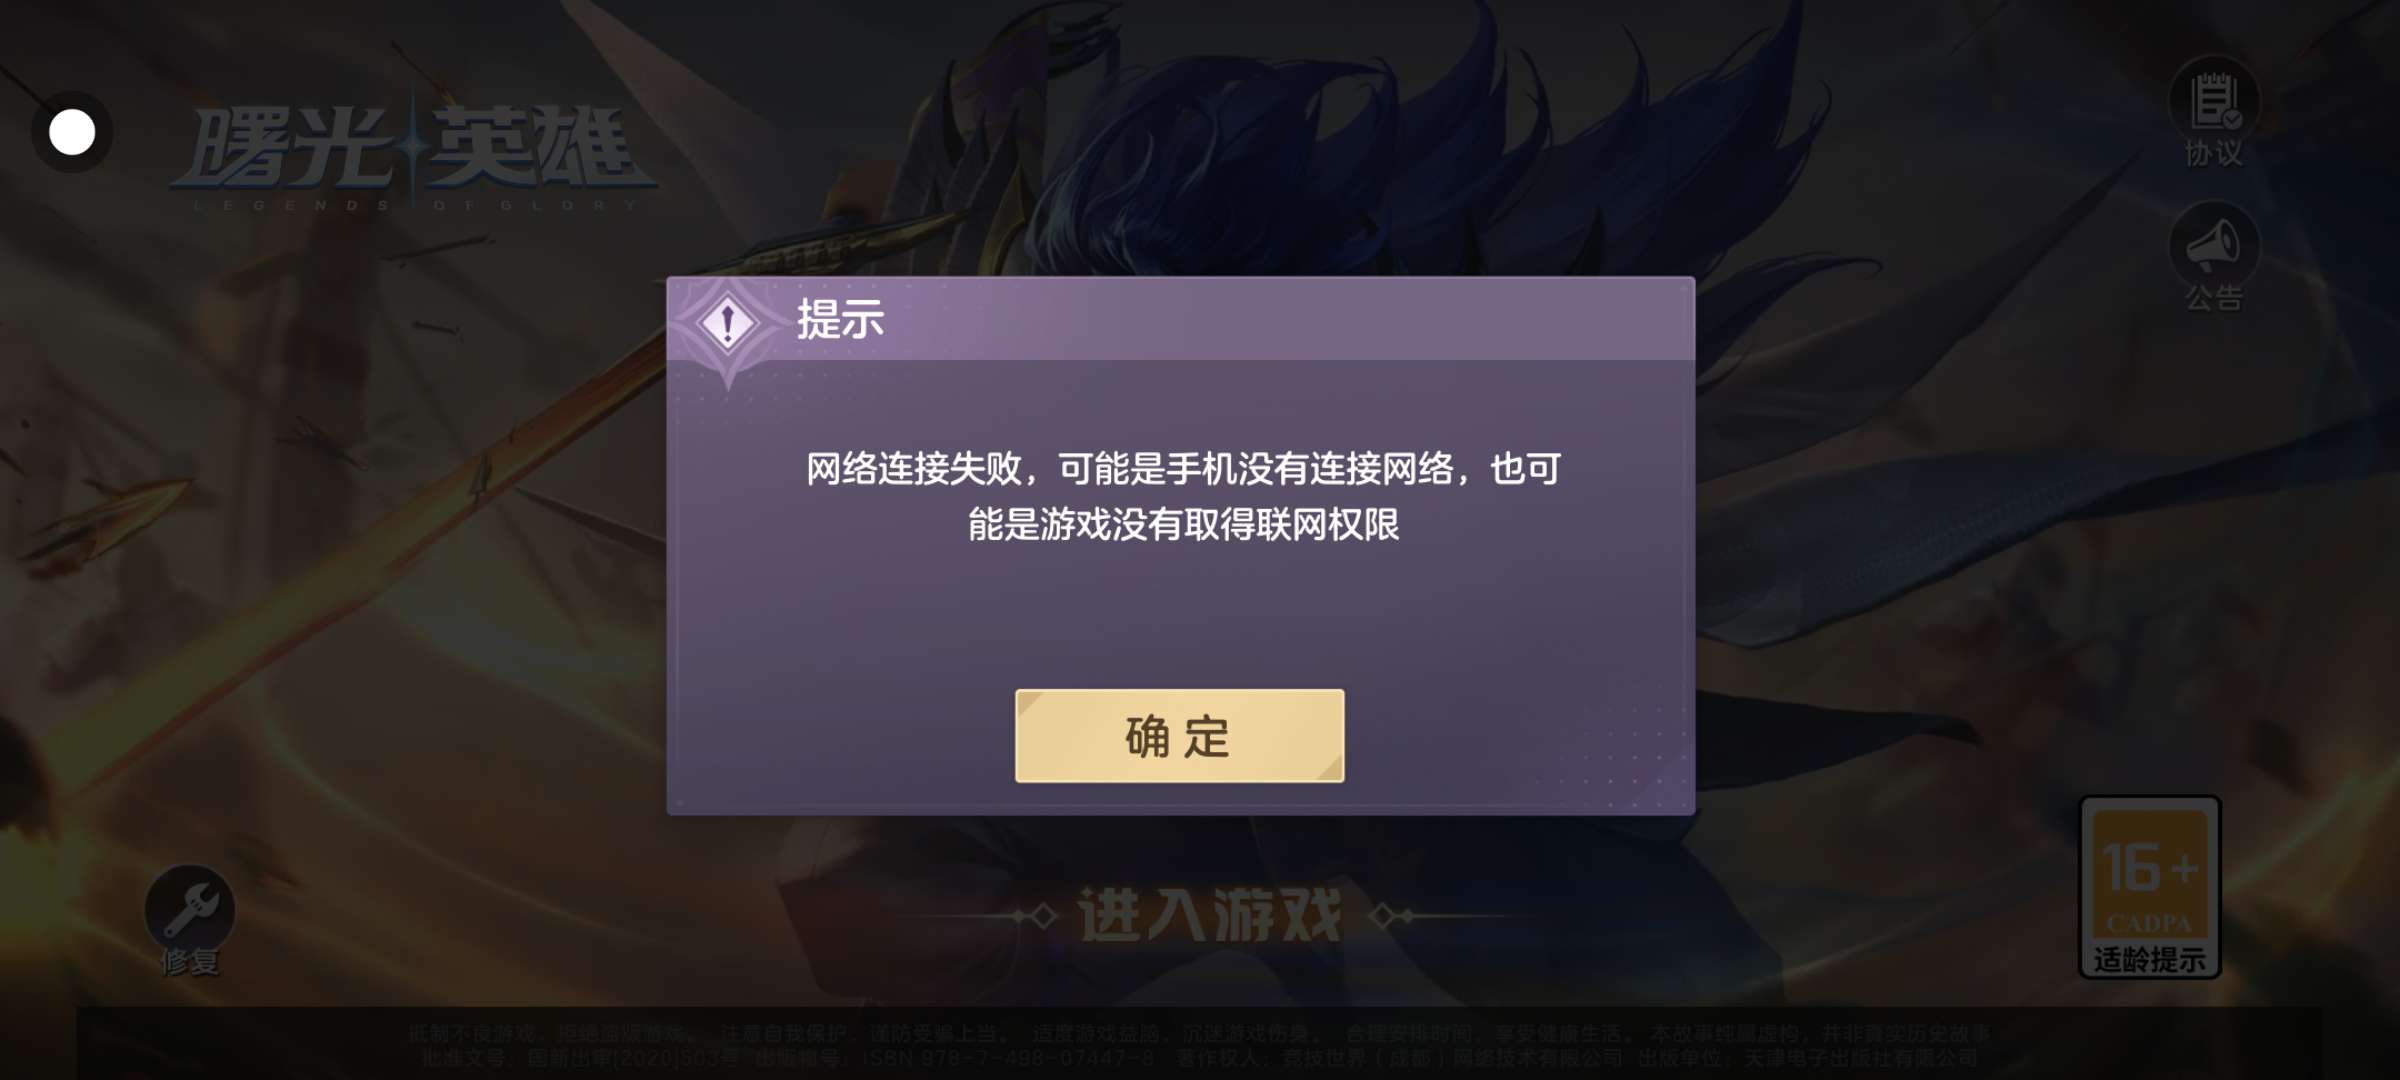Click the 公告 text label

[2214, 297]
